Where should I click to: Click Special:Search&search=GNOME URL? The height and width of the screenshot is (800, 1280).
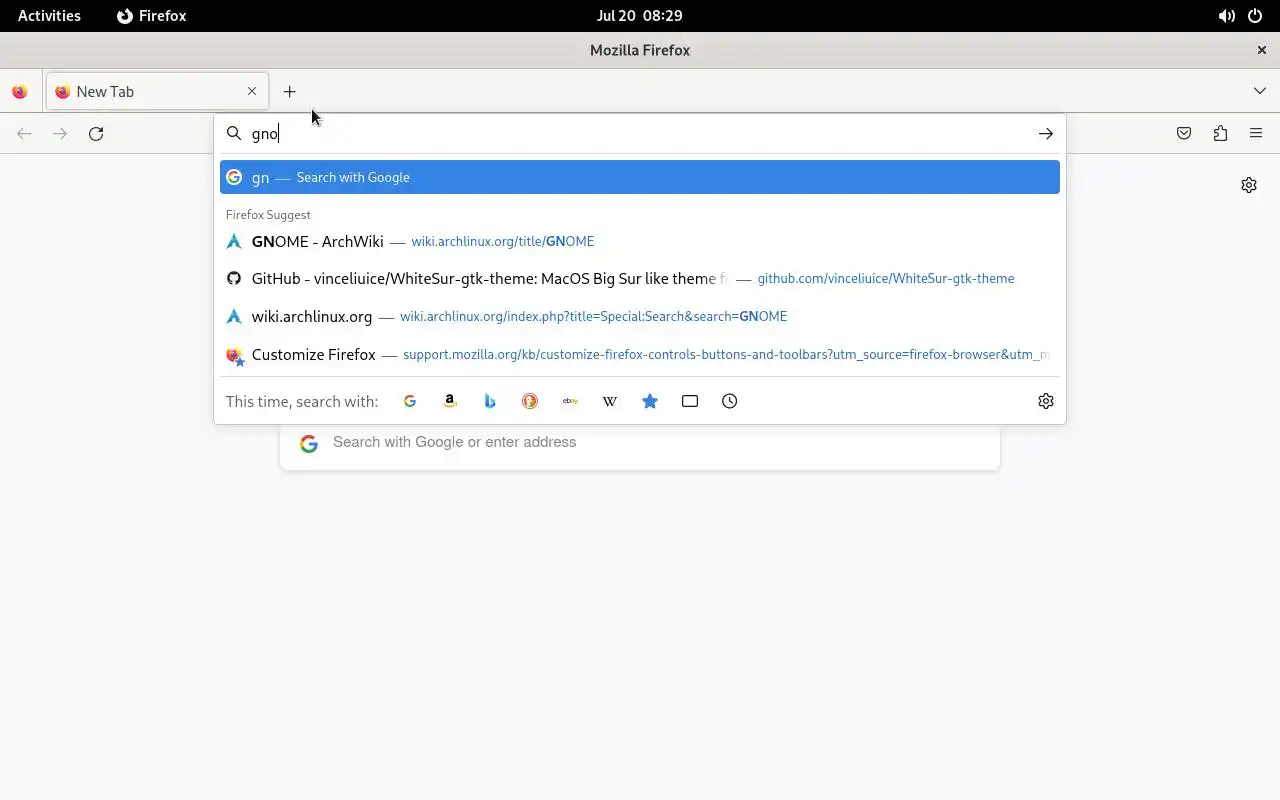point(593,316)
